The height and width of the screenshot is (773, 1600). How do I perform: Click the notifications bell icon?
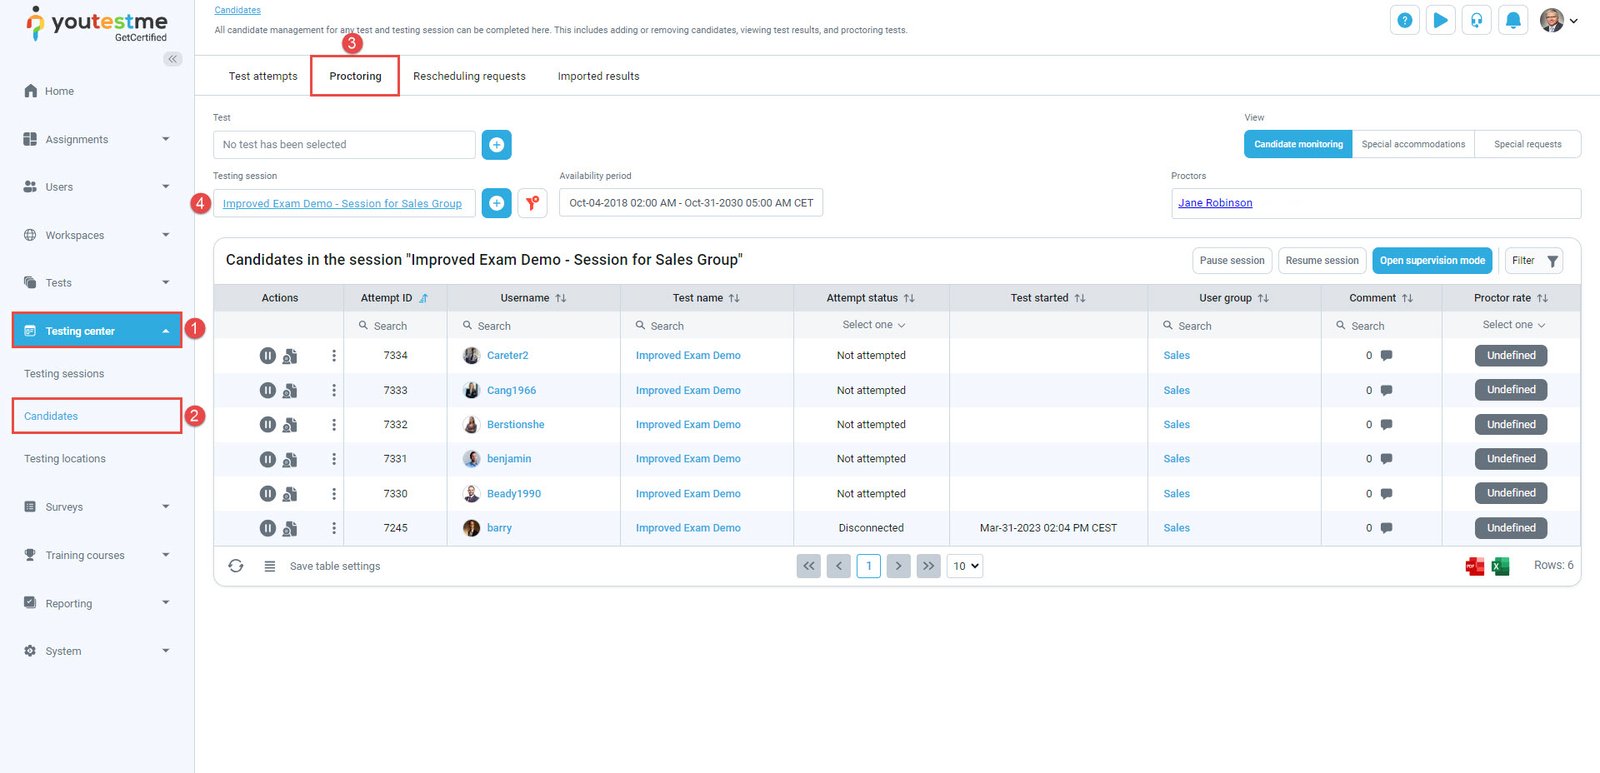click(x=1513, y=20)
